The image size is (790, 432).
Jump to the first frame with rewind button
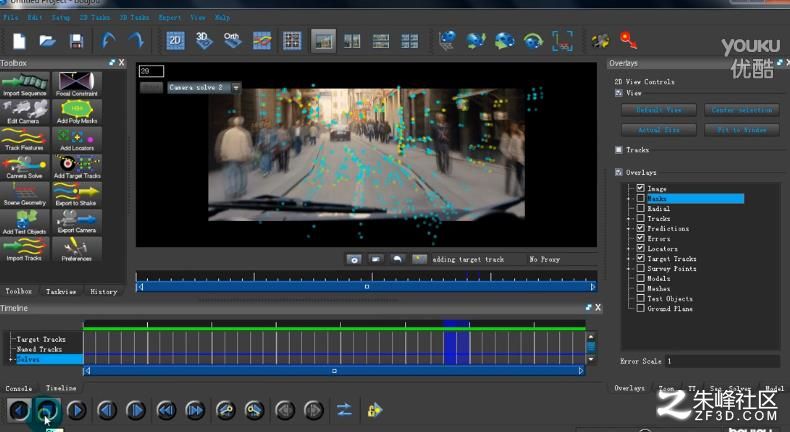[x=166, y=410]
